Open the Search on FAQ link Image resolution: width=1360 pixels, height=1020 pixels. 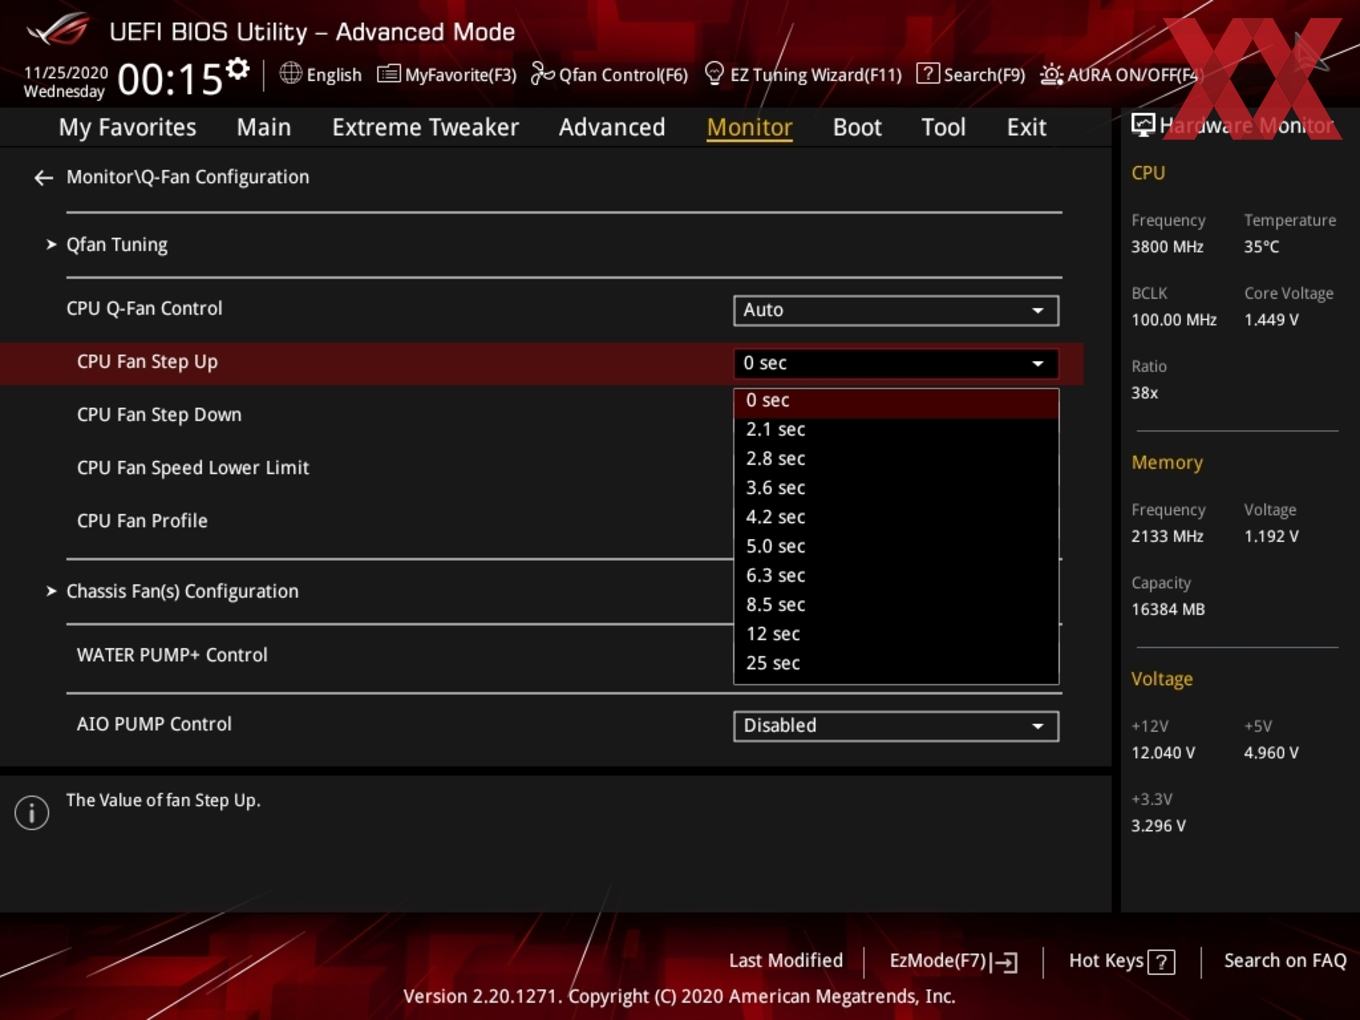[x=1285, y=961]
